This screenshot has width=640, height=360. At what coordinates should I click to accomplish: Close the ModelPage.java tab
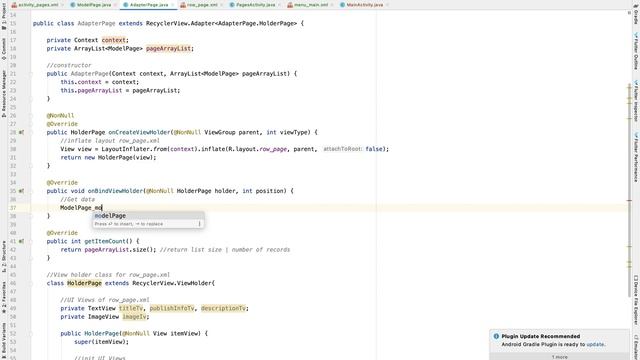(x=115, y=5)
